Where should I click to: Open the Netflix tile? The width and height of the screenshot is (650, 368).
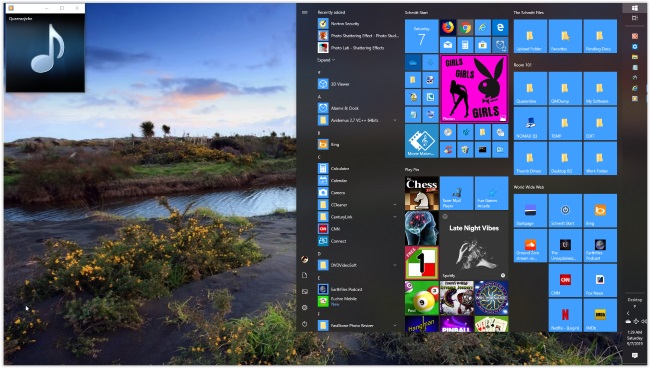(565, 315)
